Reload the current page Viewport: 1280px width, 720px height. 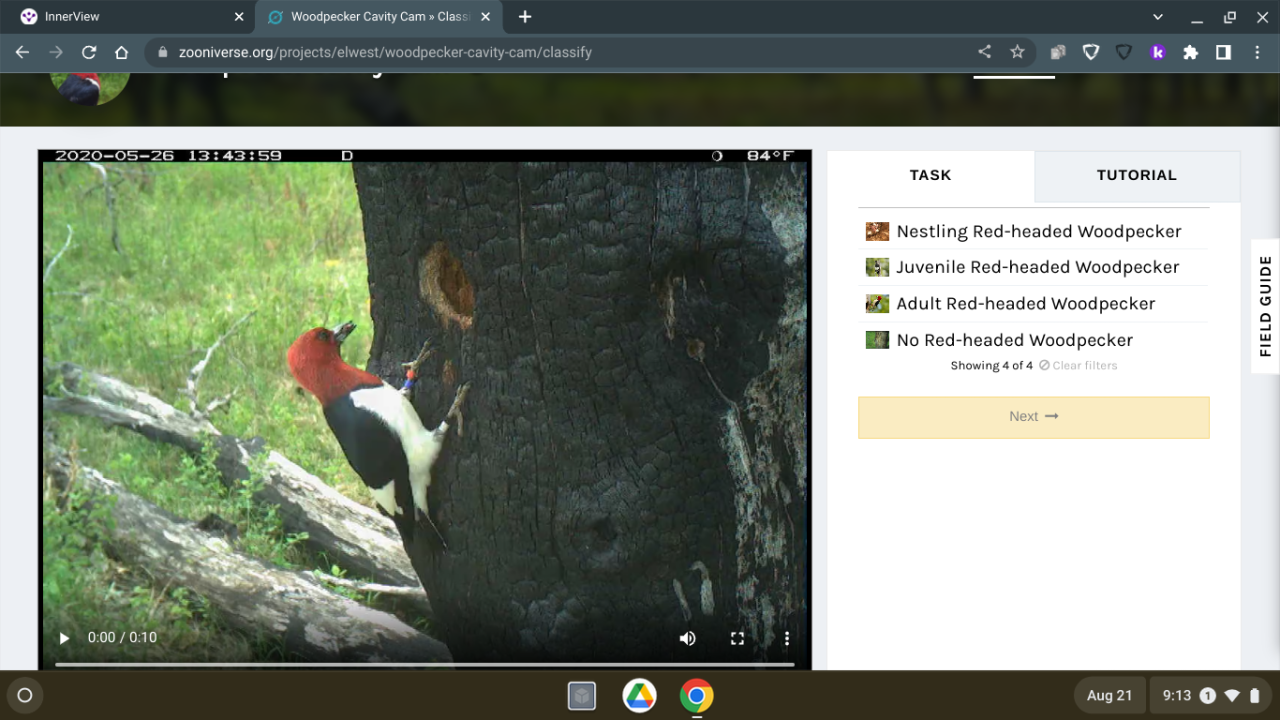[89, 52]
